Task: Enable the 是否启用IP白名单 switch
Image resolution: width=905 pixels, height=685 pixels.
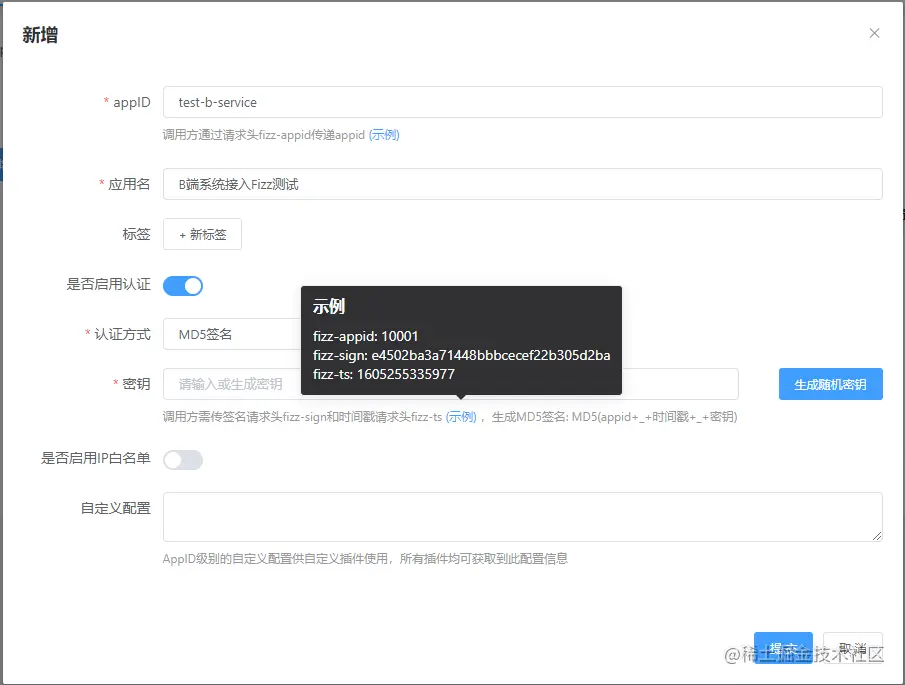Action: click(184, 459)
